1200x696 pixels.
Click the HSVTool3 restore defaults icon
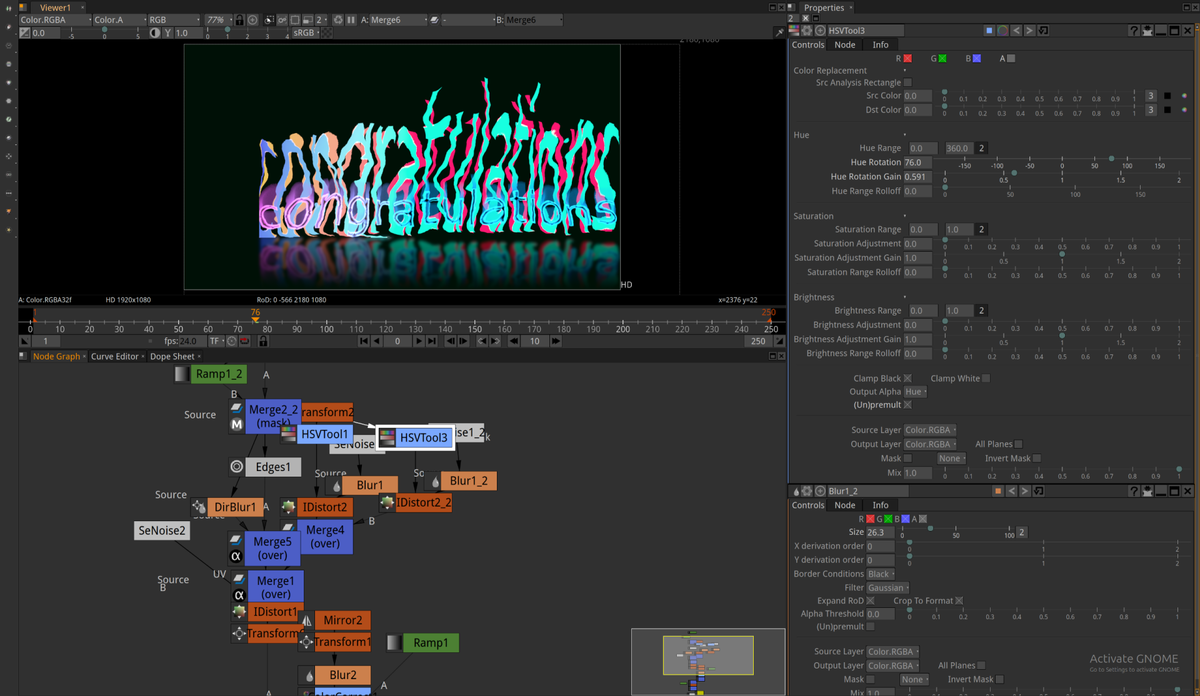tap(1043, 31)
